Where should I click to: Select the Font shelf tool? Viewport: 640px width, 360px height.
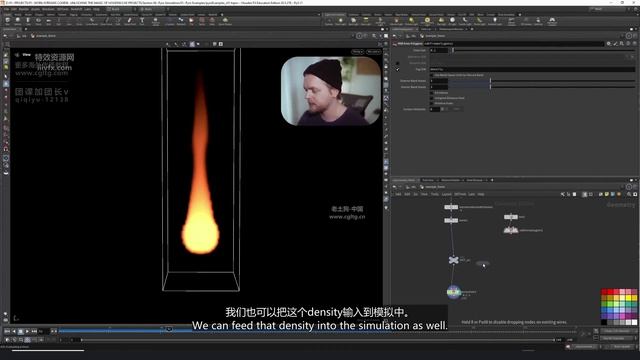142,21
